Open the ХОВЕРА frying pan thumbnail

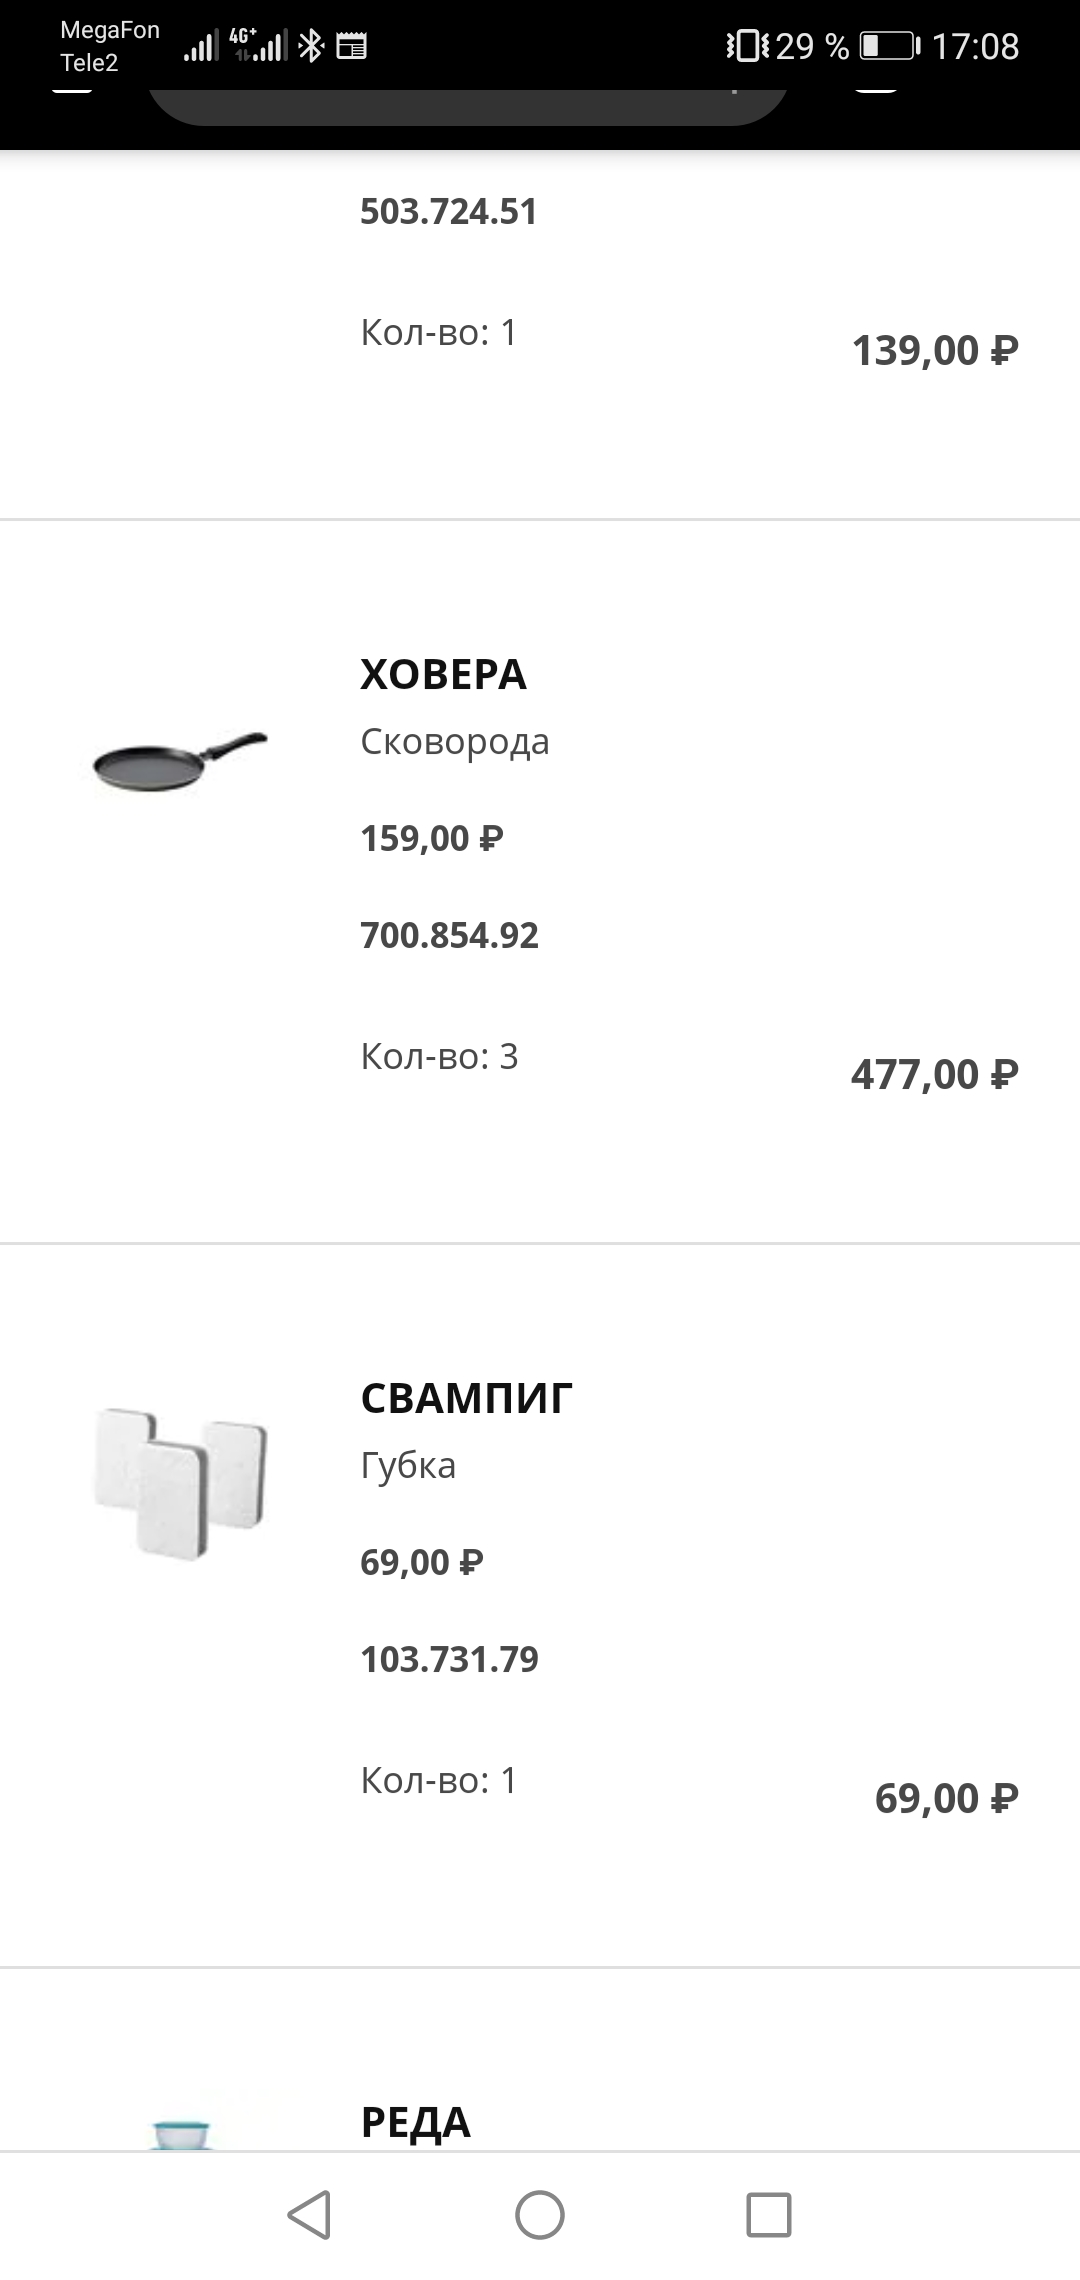coord(180,764)
